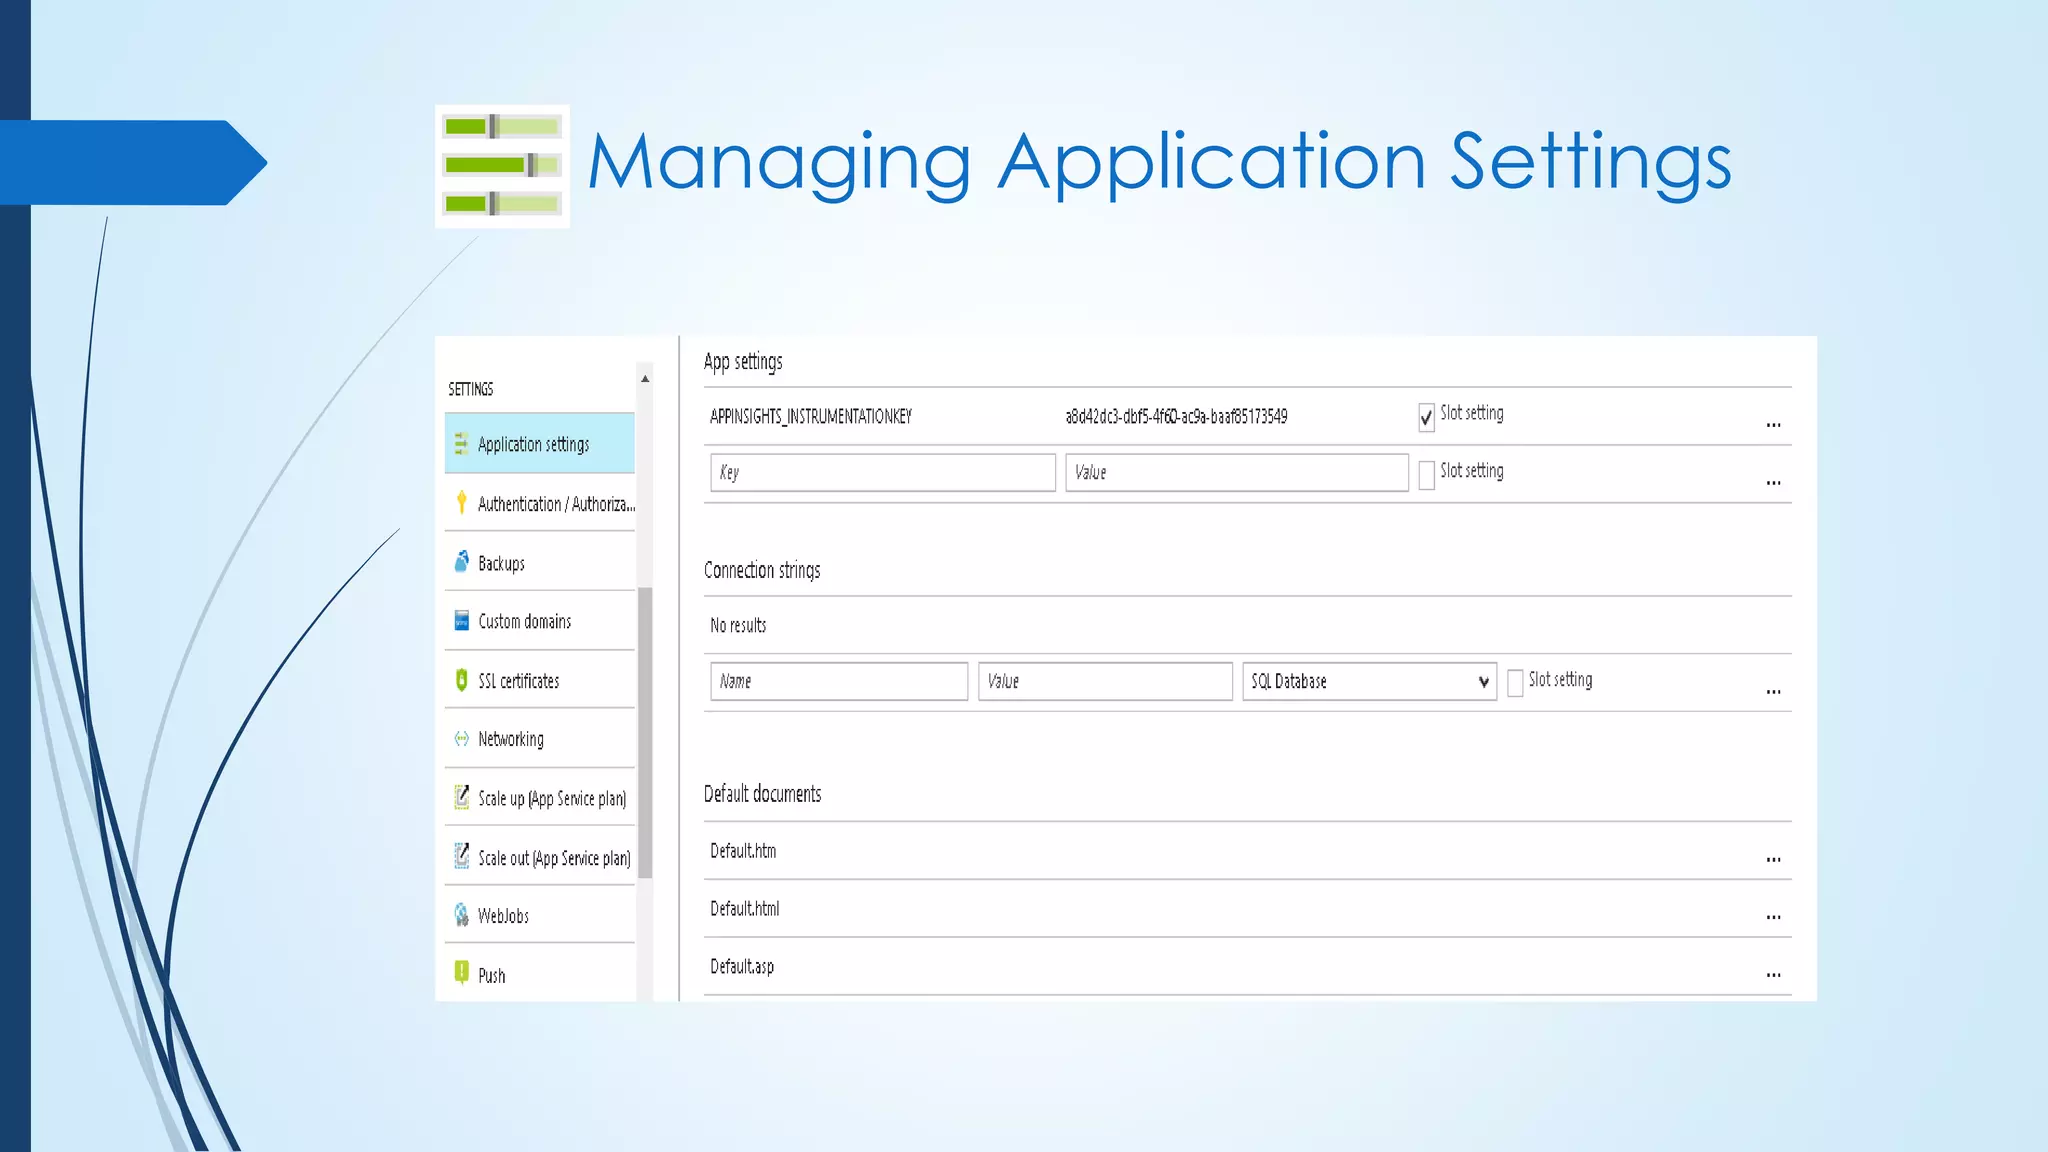The width and height of the screenshot is (2048, 1152).
Task: Click the Default documents heading
Action: coord(762,794)
